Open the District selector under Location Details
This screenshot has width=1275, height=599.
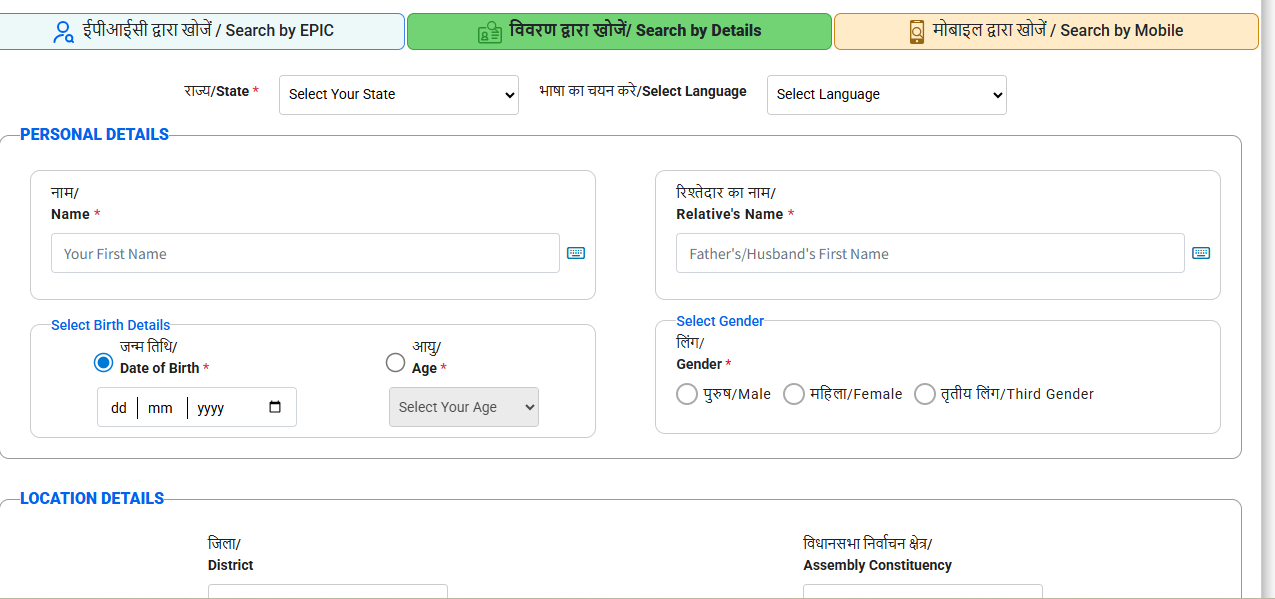328,592
